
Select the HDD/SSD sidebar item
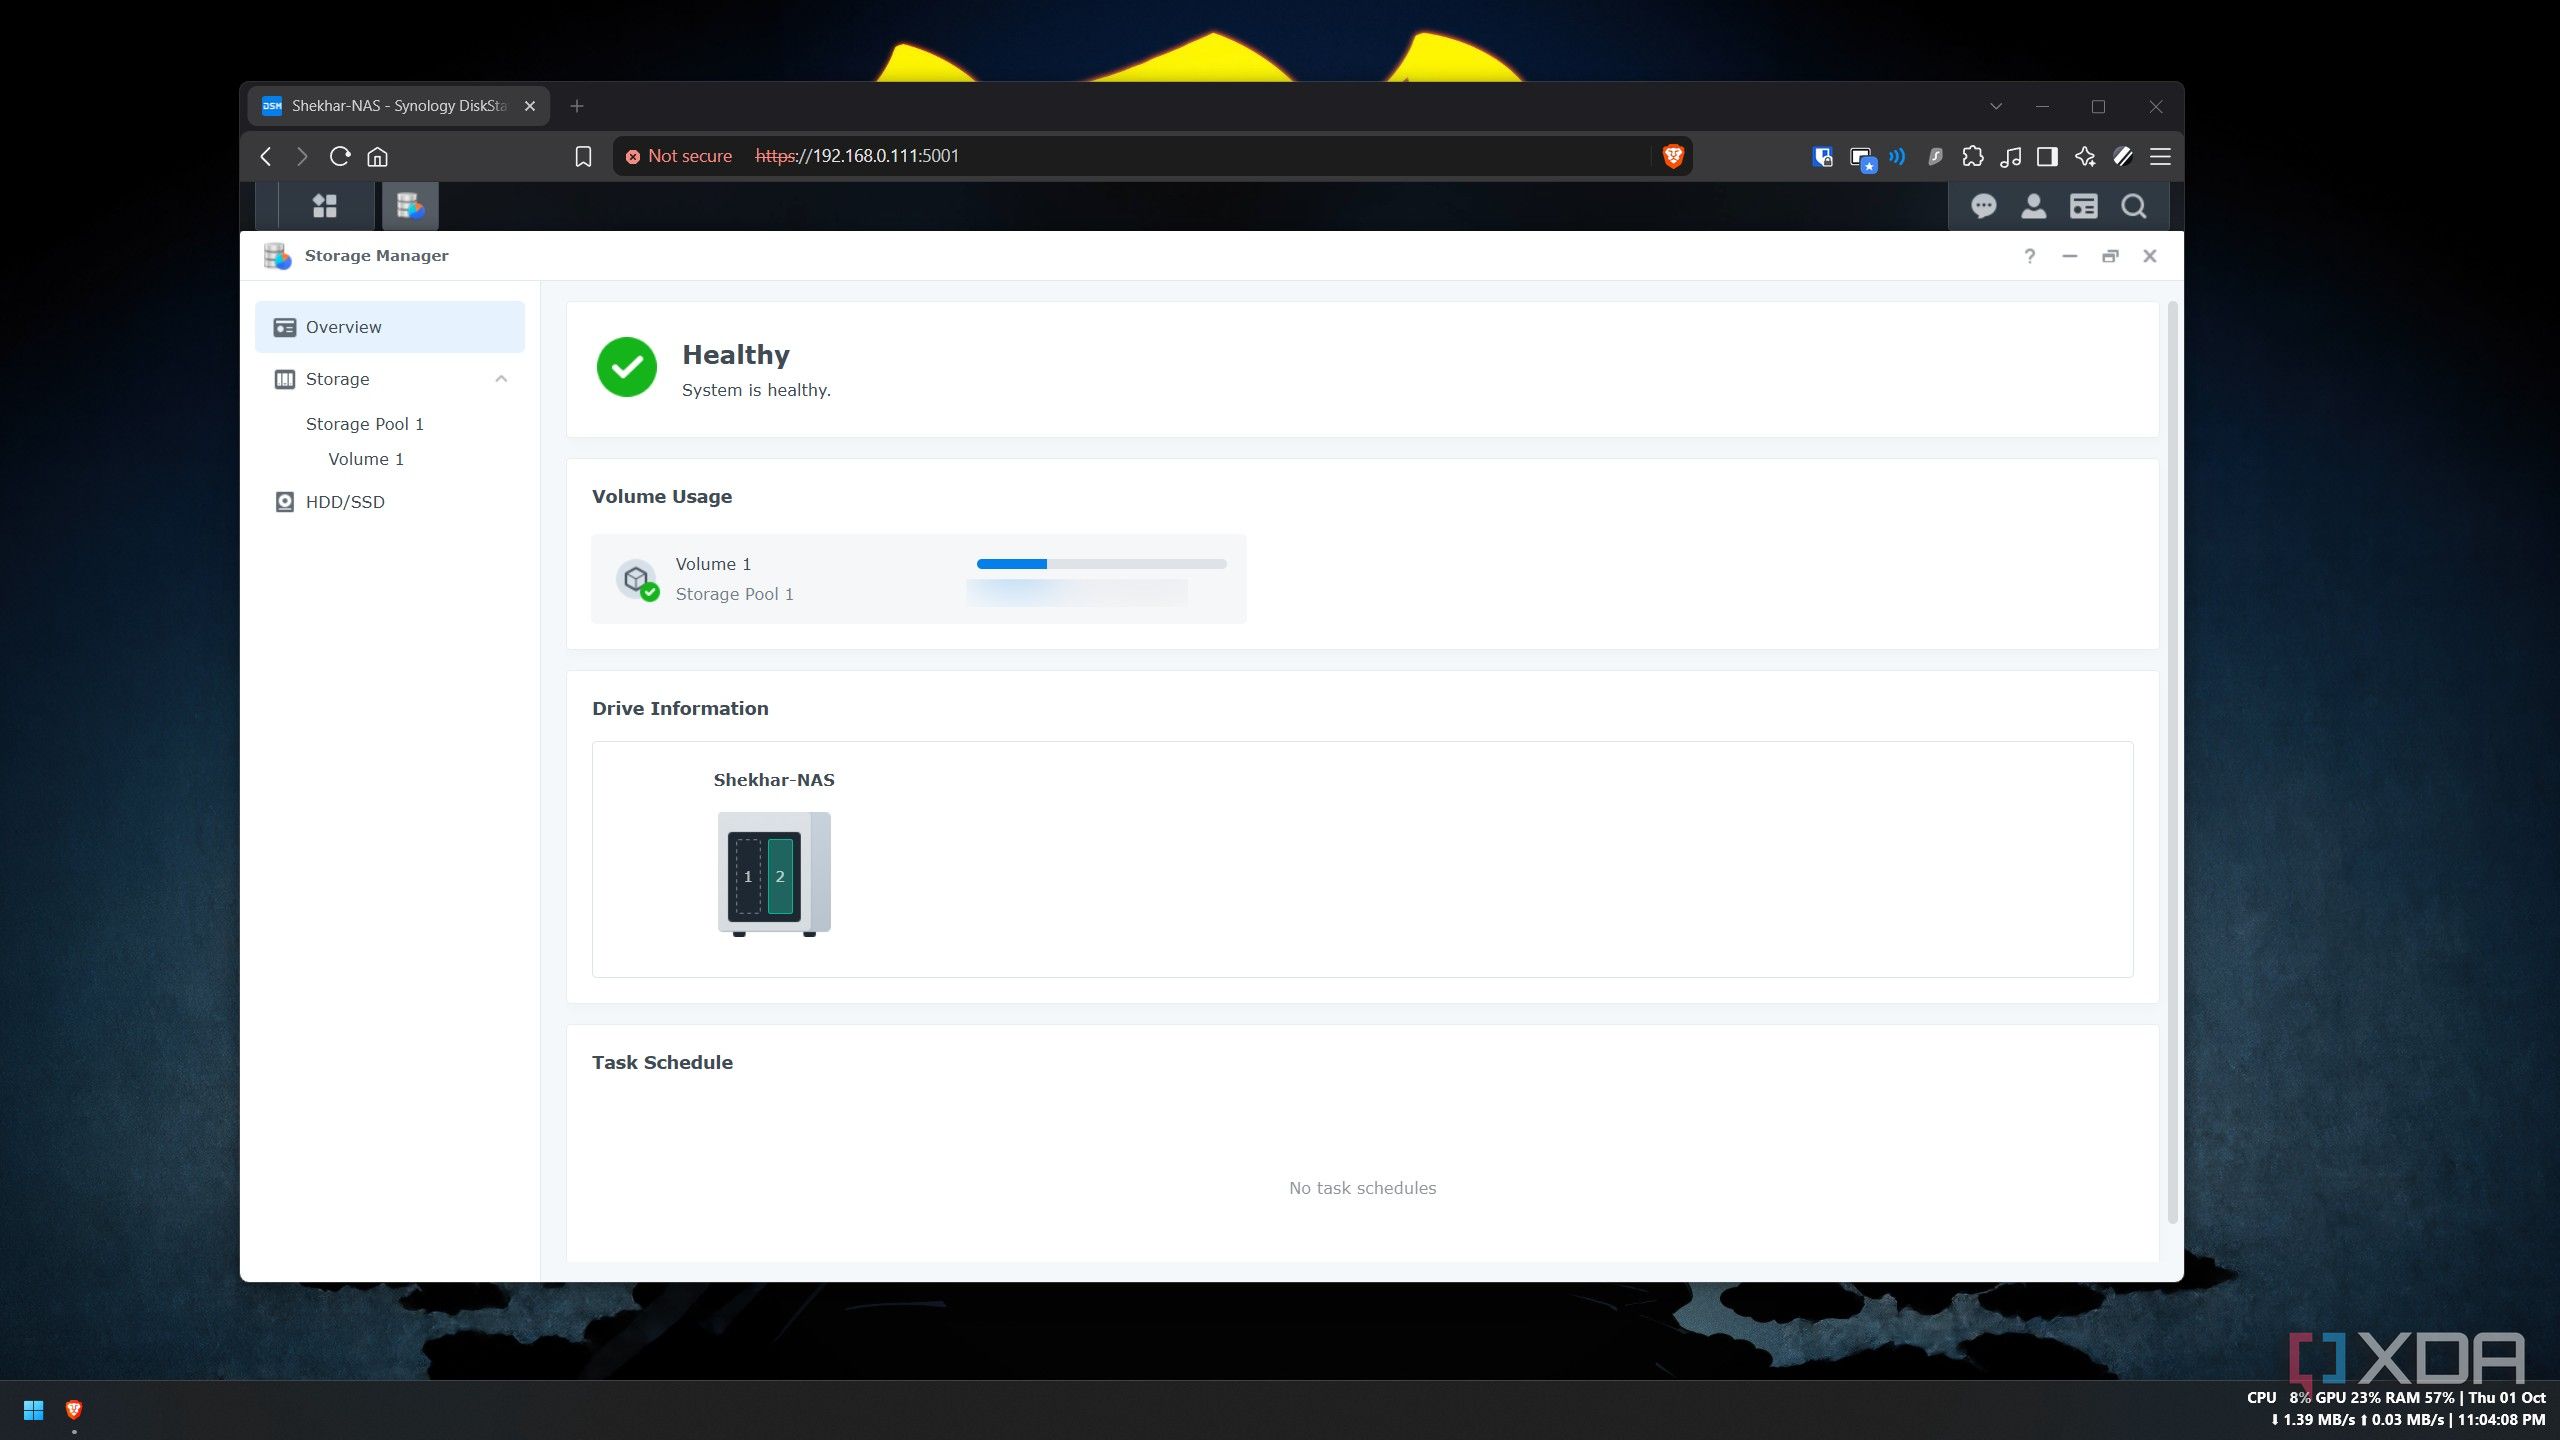390,502
